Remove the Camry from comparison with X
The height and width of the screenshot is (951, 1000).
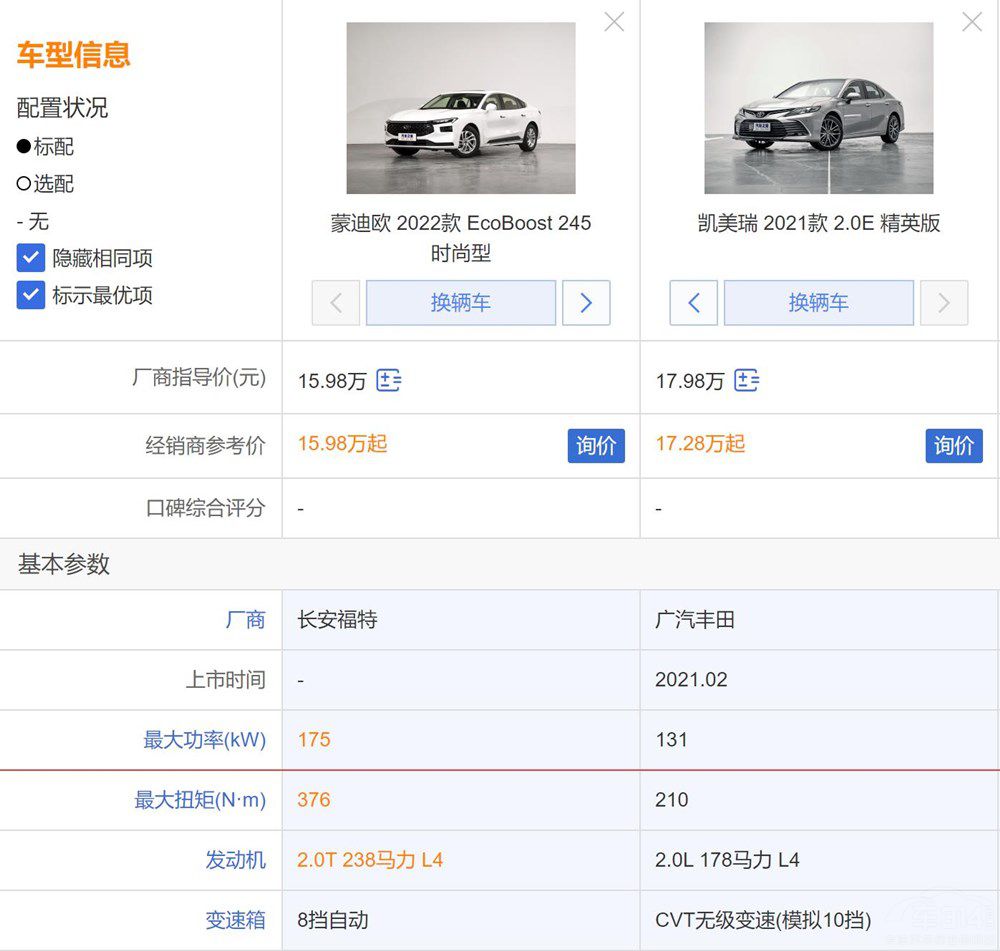pyautogui.click(x=971, y=22)
